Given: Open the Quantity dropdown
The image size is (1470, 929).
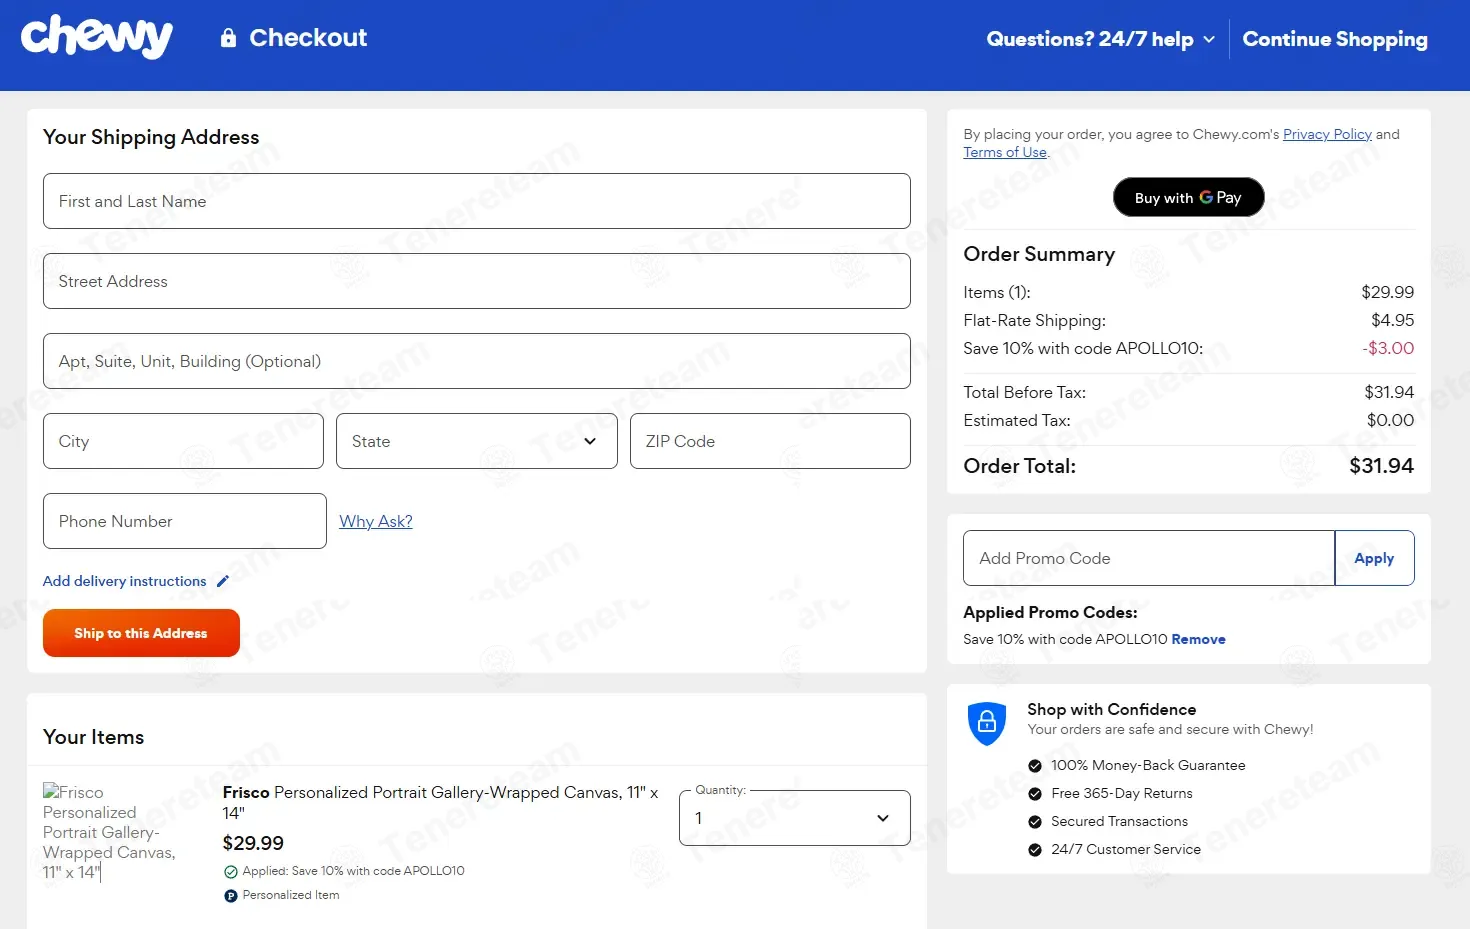Looking at the screenshot, I should point(795,818).
